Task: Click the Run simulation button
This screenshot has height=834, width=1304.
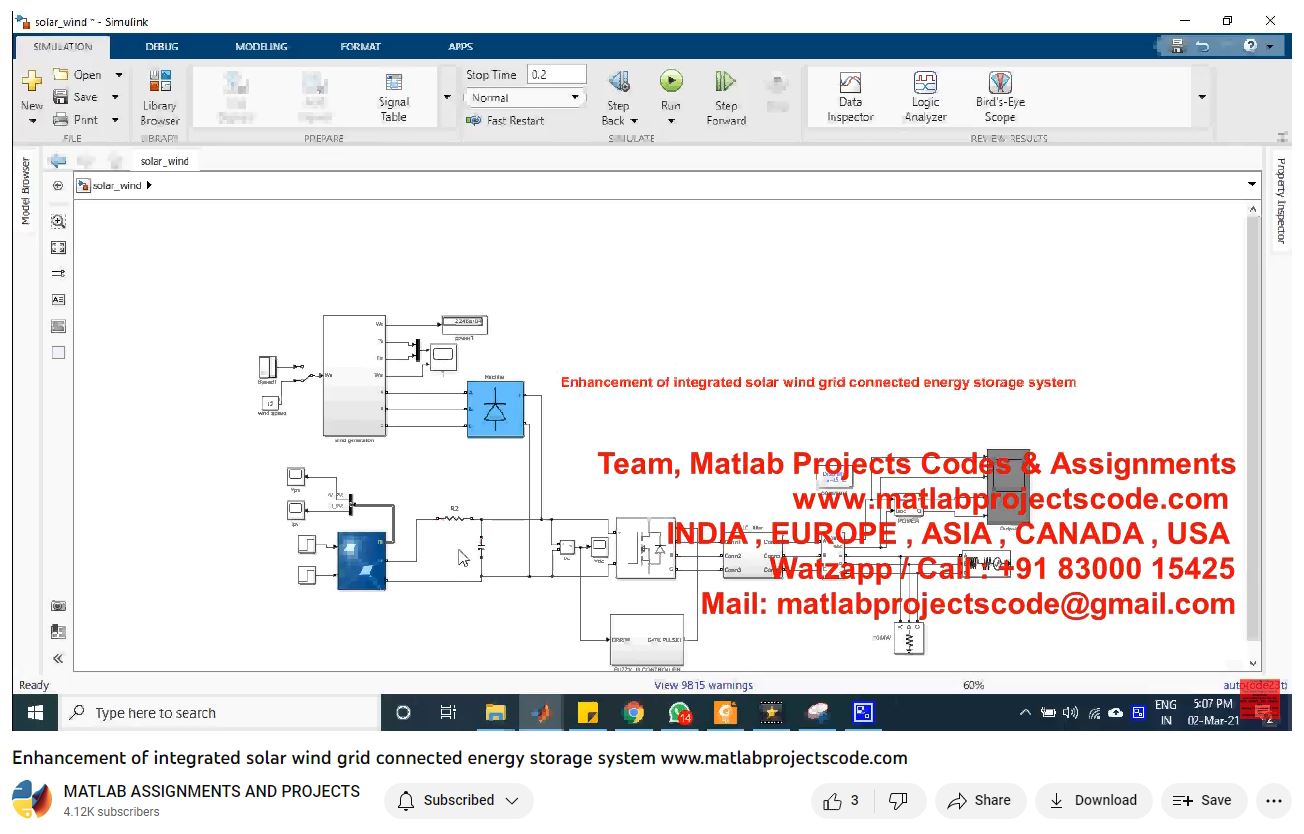Action: (x=671, y=82)
